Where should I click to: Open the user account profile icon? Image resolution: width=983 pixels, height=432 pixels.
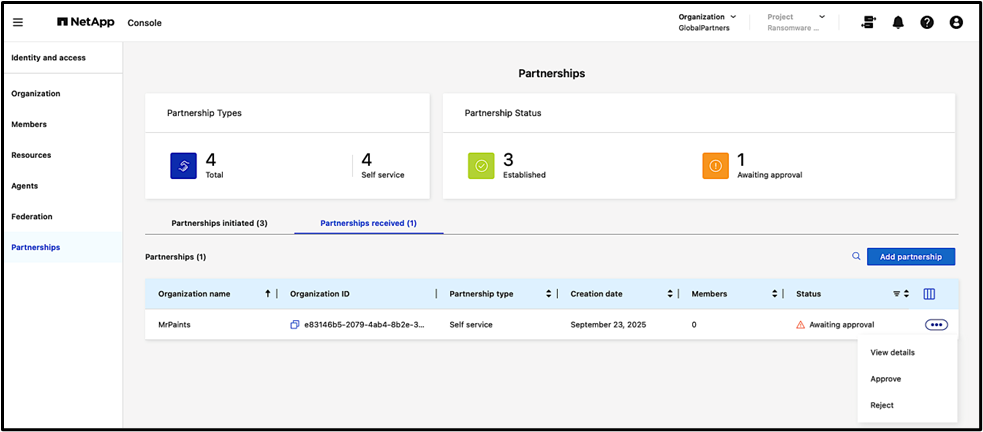pos(956,22)
